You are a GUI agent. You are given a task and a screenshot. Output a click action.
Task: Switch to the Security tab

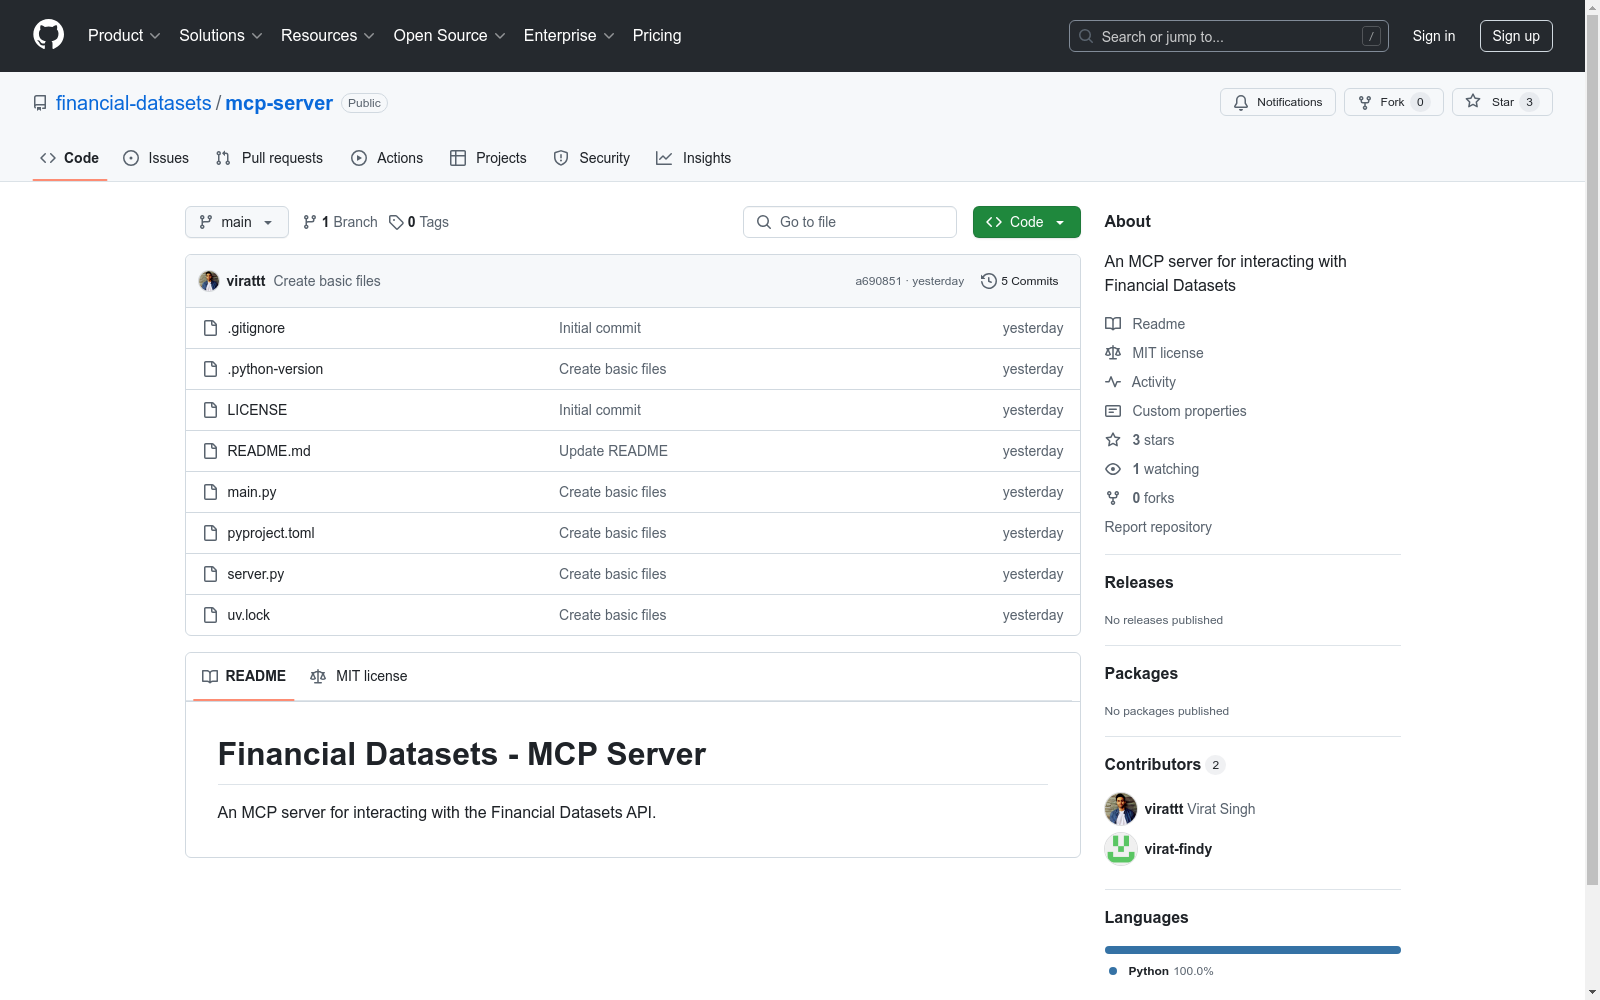(x=592, y=158)
